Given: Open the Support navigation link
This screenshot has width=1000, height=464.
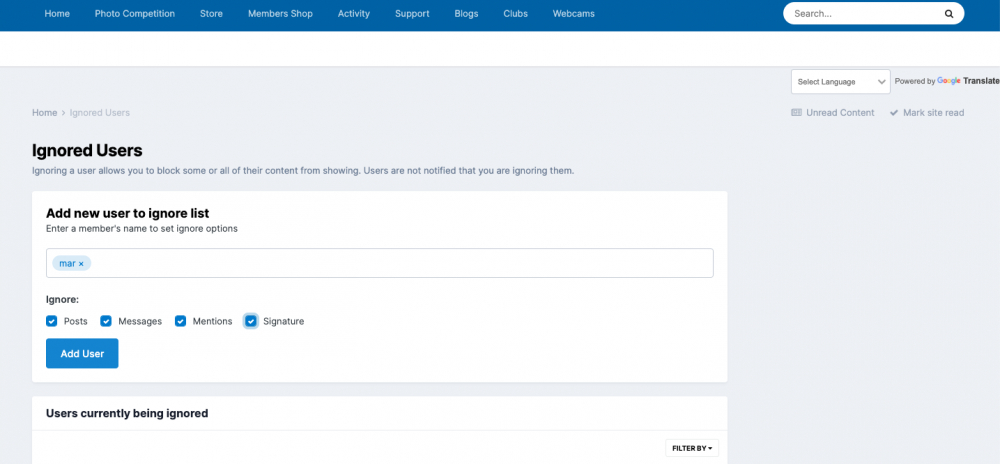Looking at the screenshot, I should (412, 14).
